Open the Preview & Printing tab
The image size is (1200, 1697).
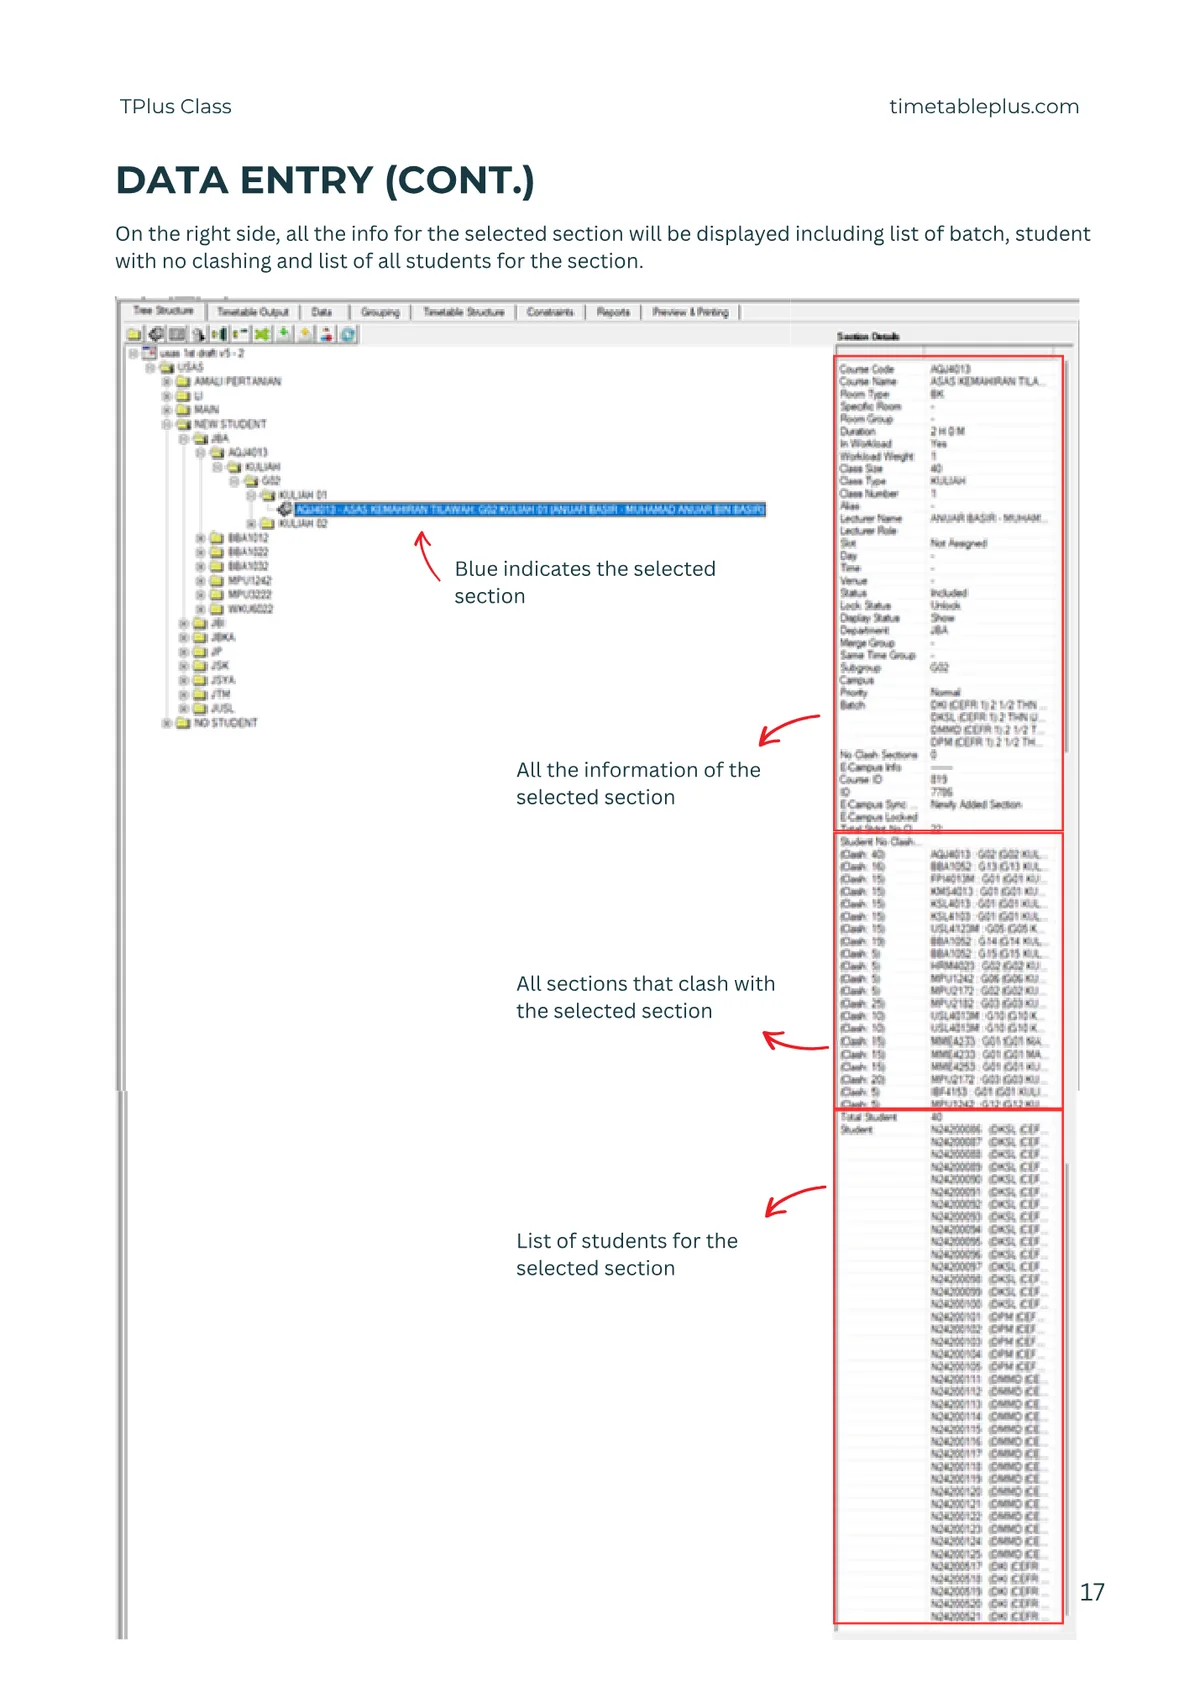pos(690,312)
